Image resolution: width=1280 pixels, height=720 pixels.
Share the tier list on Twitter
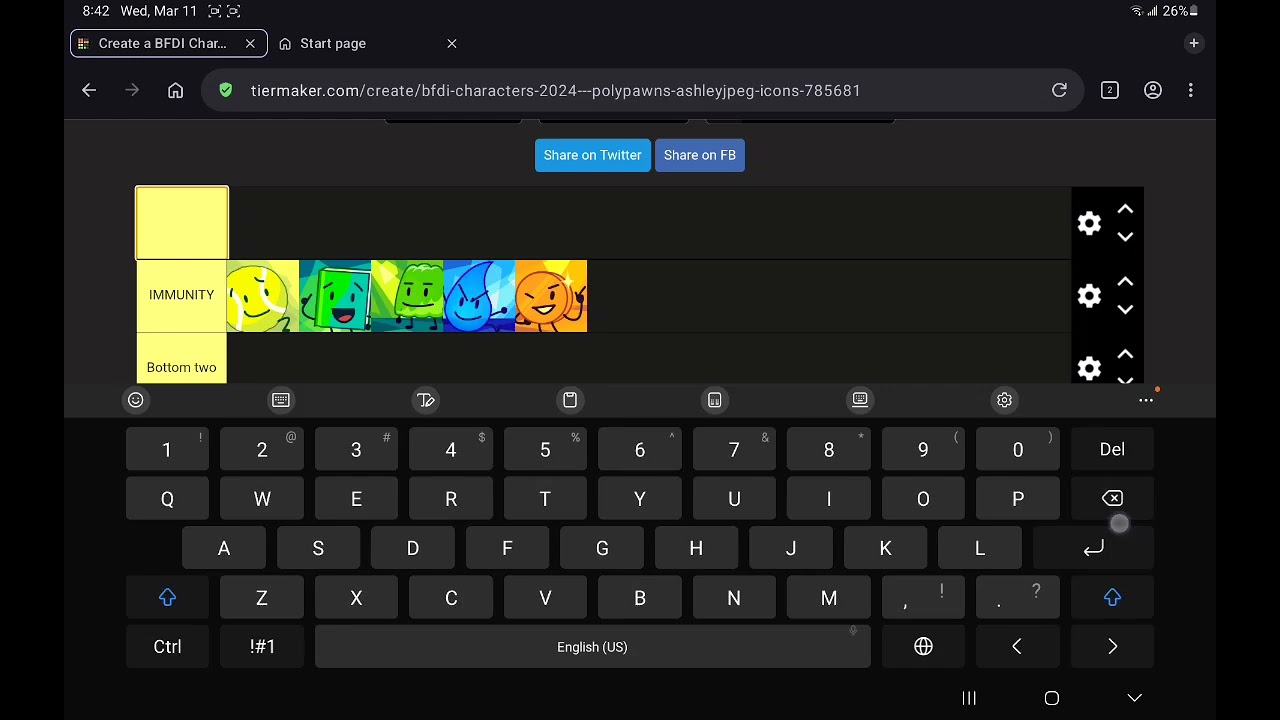click(593, 155)
